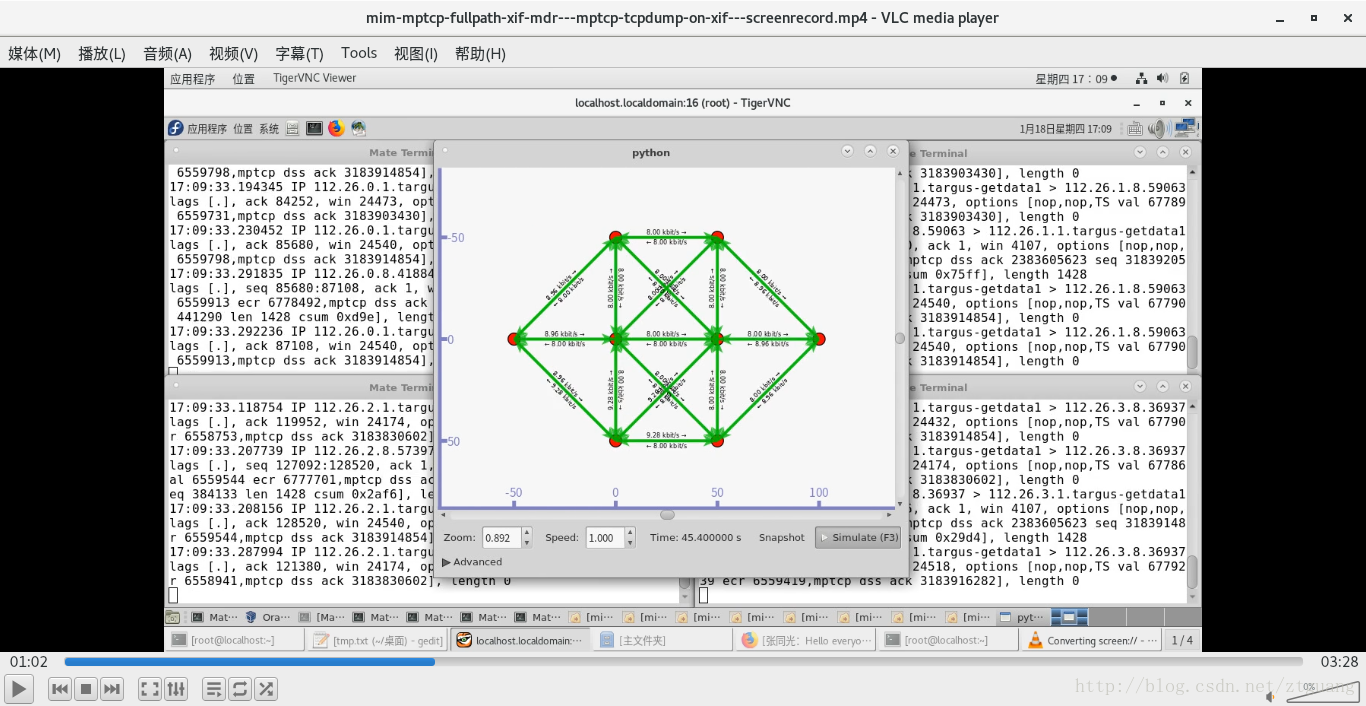The width and height of the screenshot is (1366, 706).
Task: Open the Tools menu in VLC
Action: pyautogui.click(x=359, y=54)
